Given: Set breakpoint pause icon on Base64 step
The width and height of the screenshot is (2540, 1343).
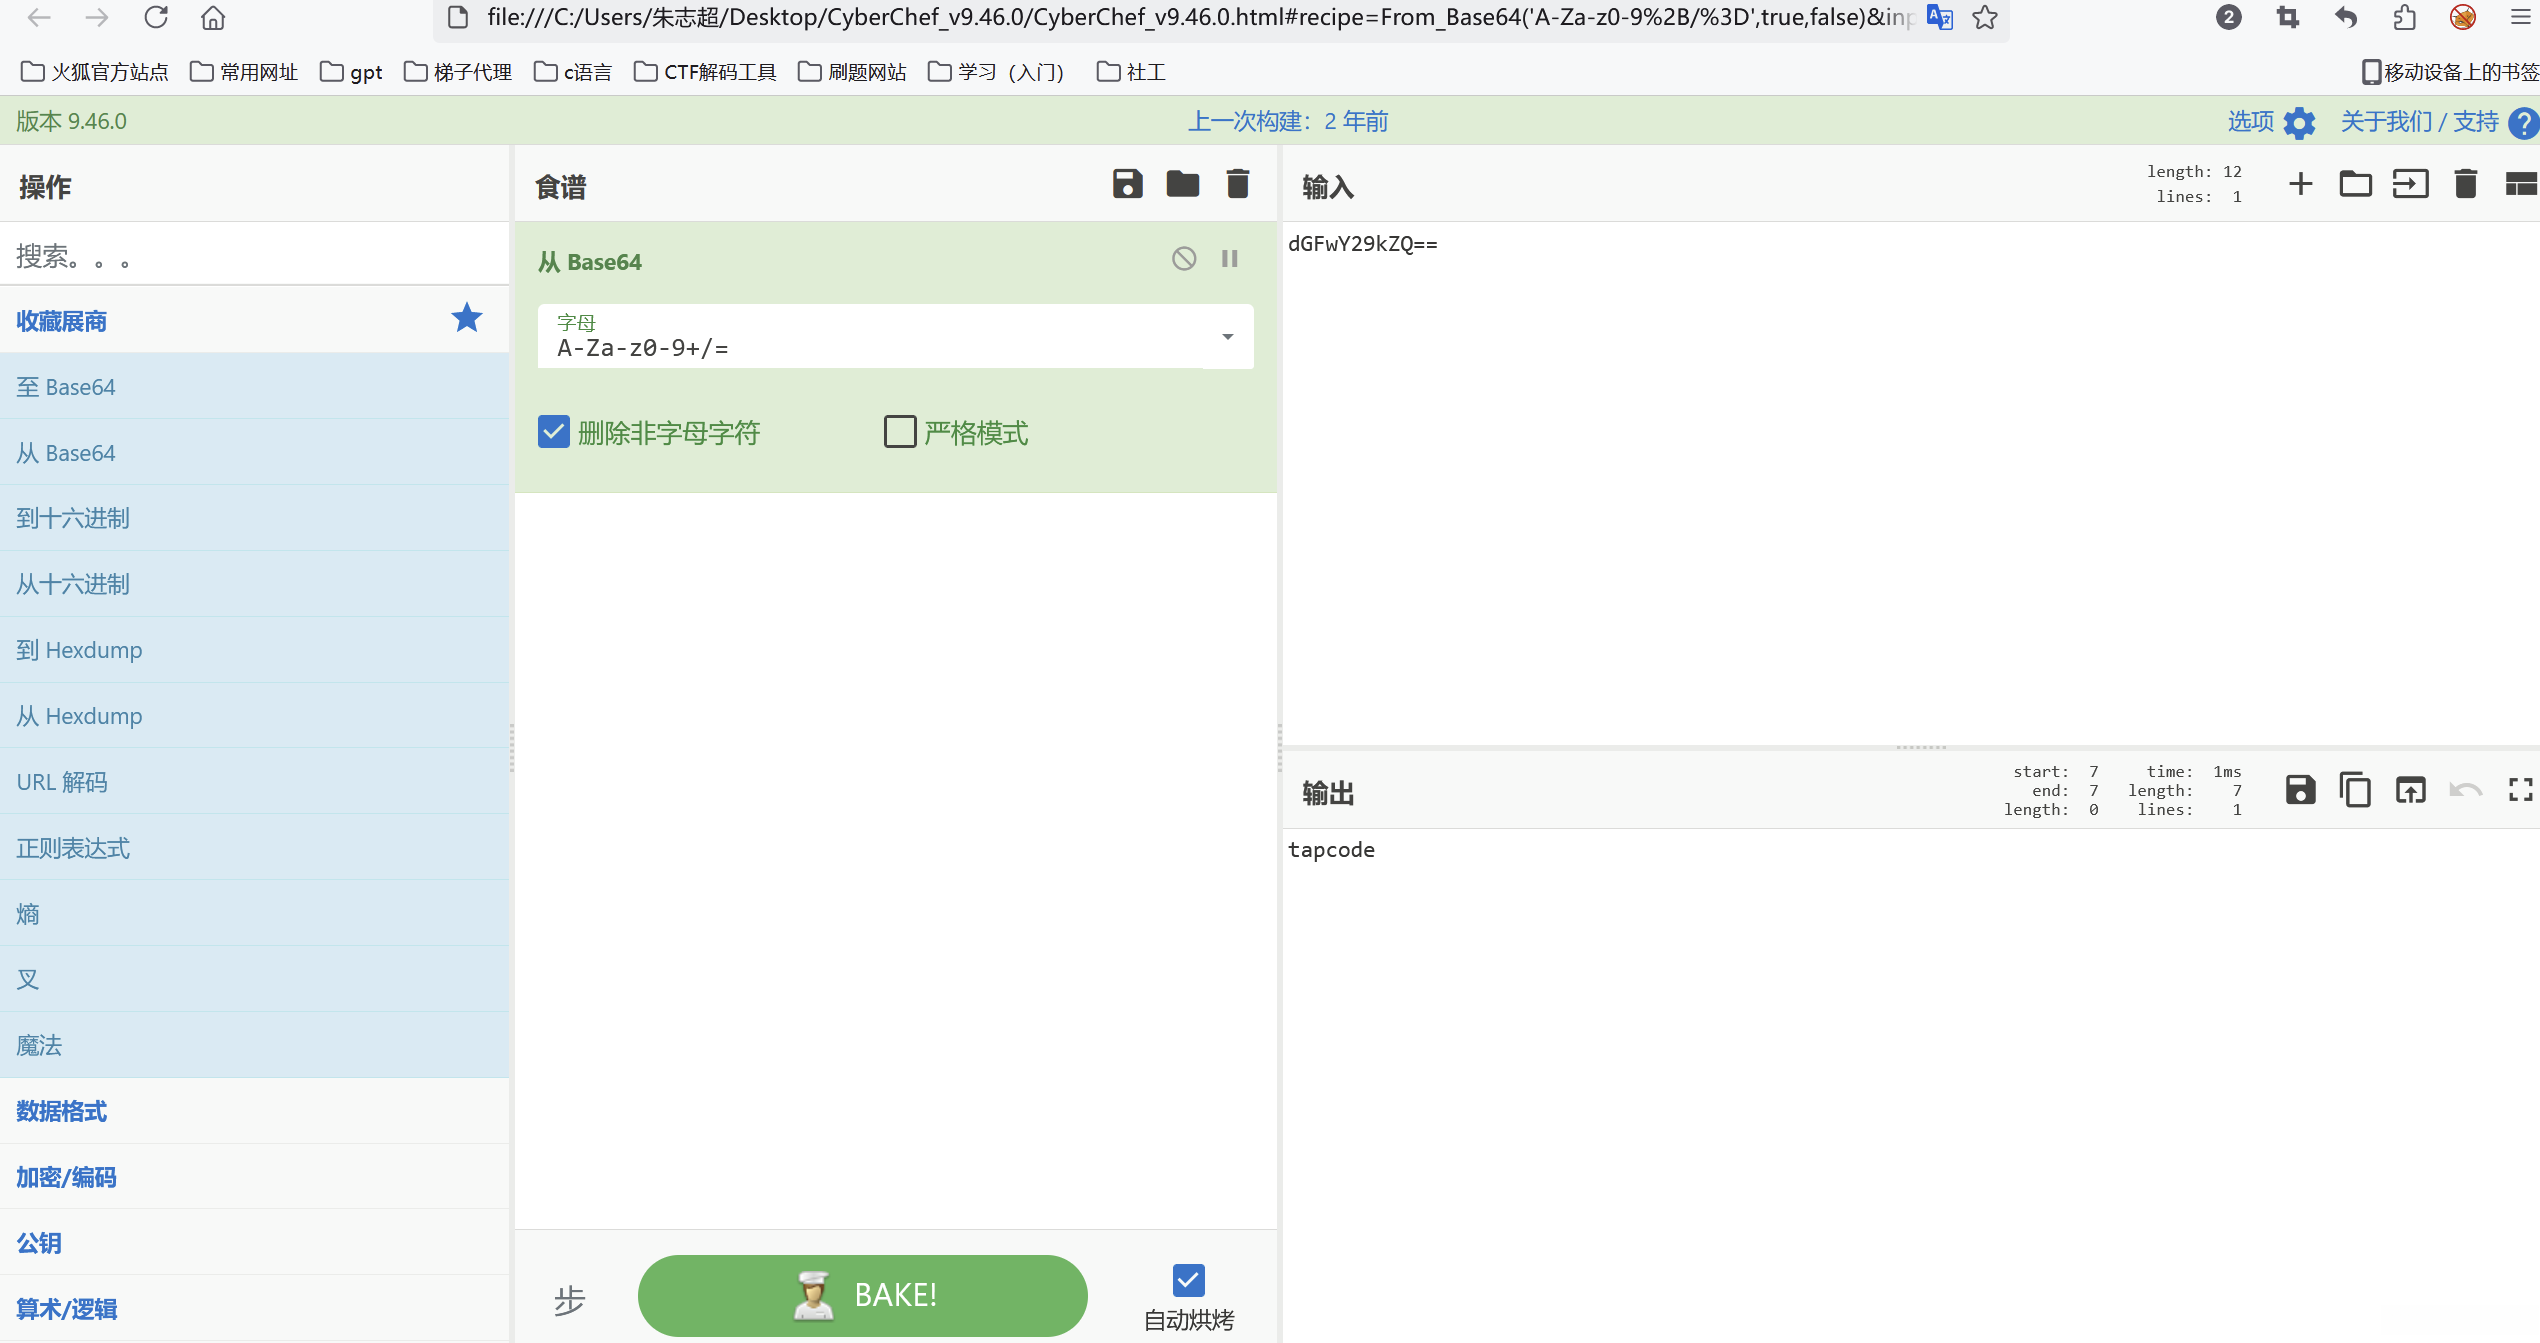Looking at the screenshot, I should (1229, 259).
